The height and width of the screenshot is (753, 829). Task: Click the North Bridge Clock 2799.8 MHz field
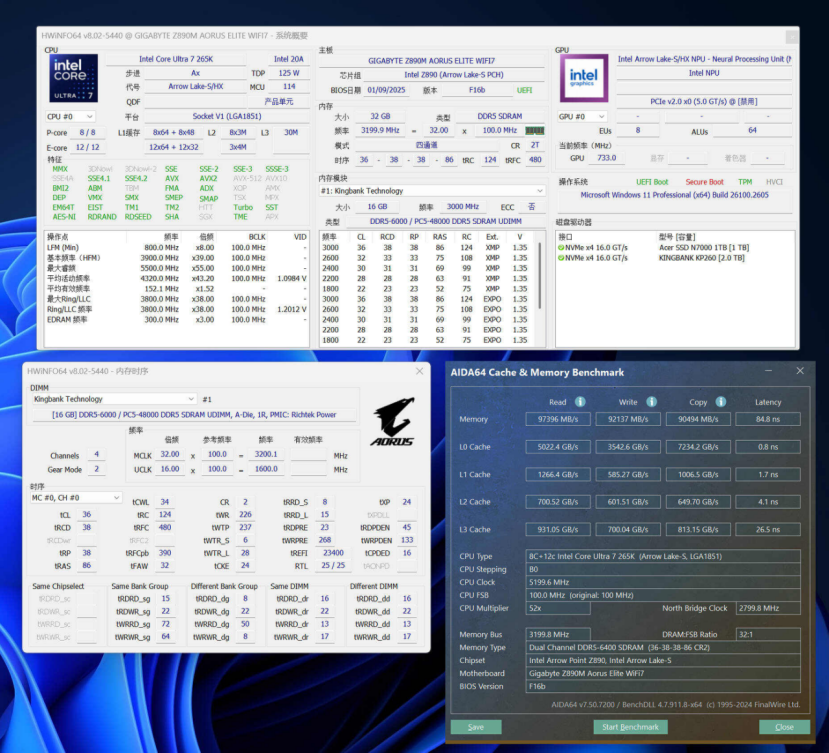coord(768,608)
